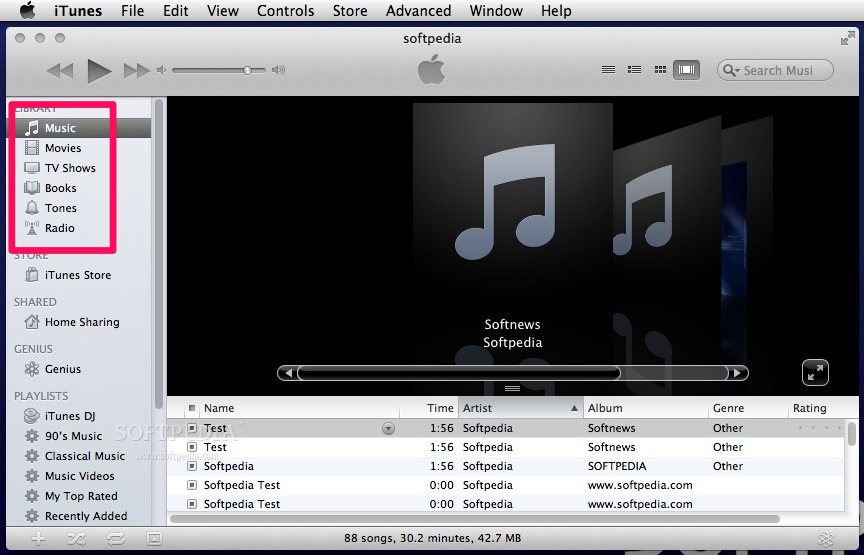The width and height of the screenshot is (864, 555).
Task: Click the Search Music field
Action: click(775, 71)
